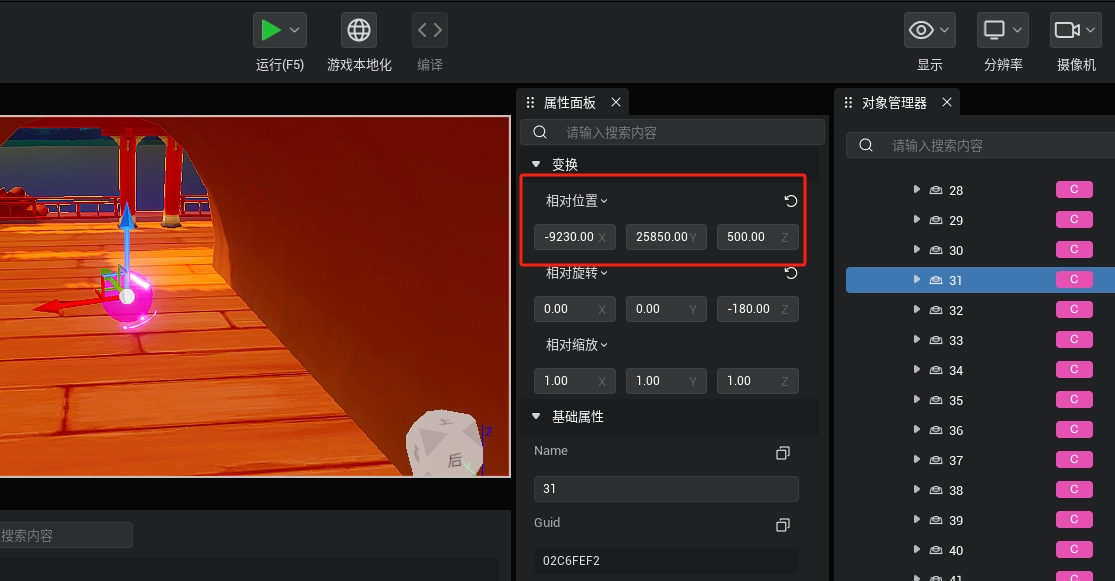Open the resolution monitor icon
Image resolution: width=1115 pixels, height=581 pixels.
point(994,30)
